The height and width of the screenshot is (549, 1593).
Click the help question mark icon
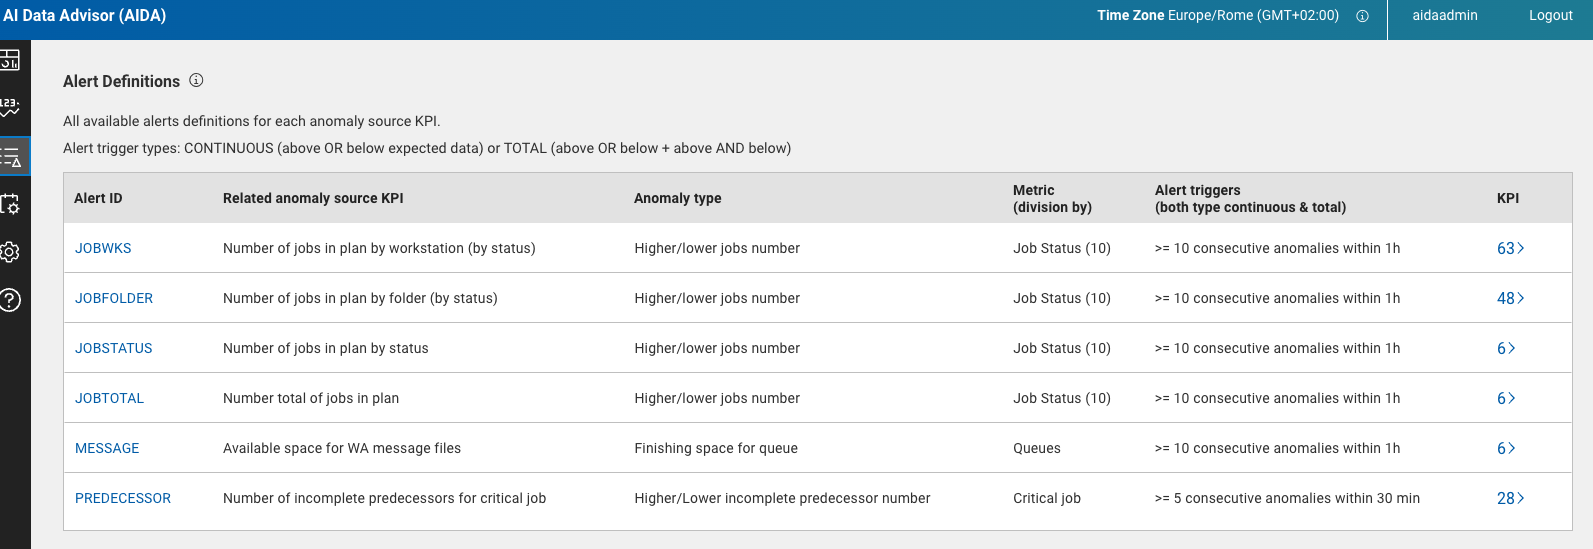[10, 300]
